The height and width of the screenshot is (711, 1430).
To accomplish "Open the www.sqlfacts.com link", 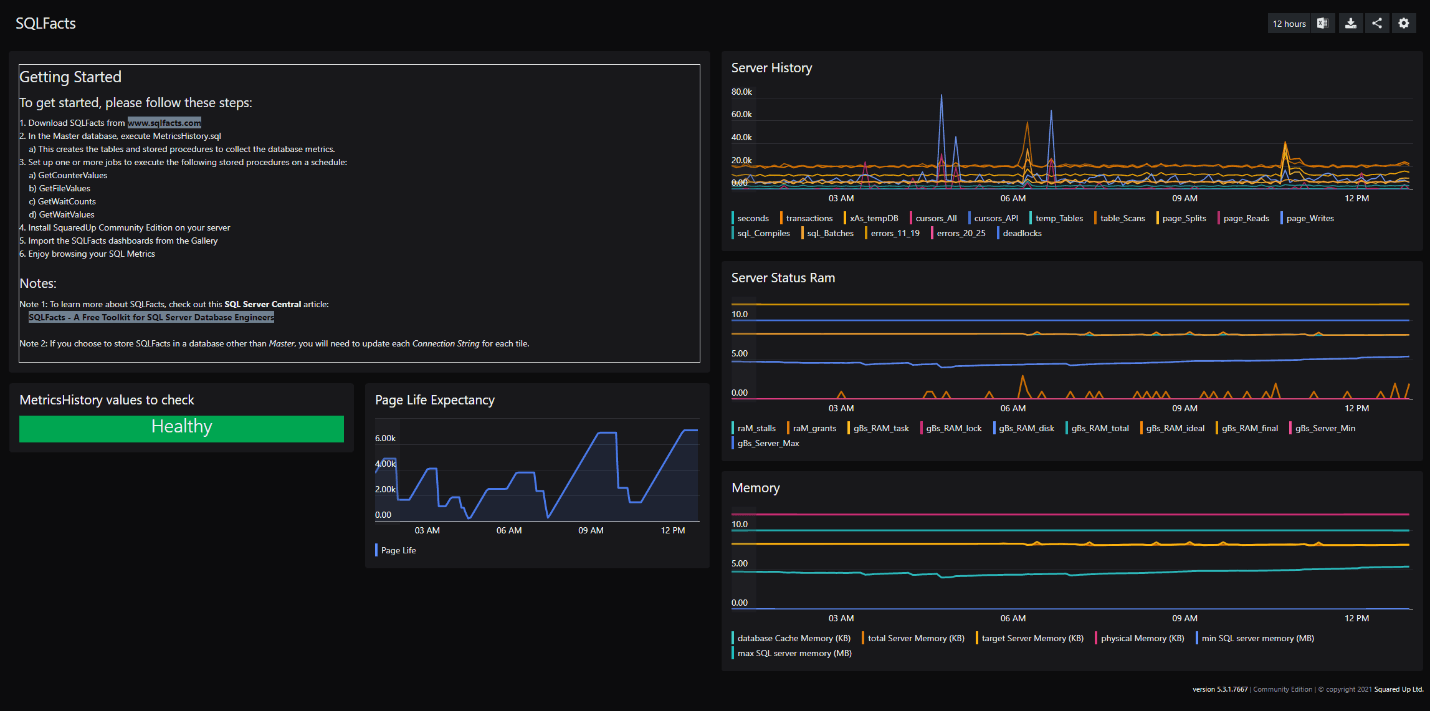I will (x=164, y=123).
